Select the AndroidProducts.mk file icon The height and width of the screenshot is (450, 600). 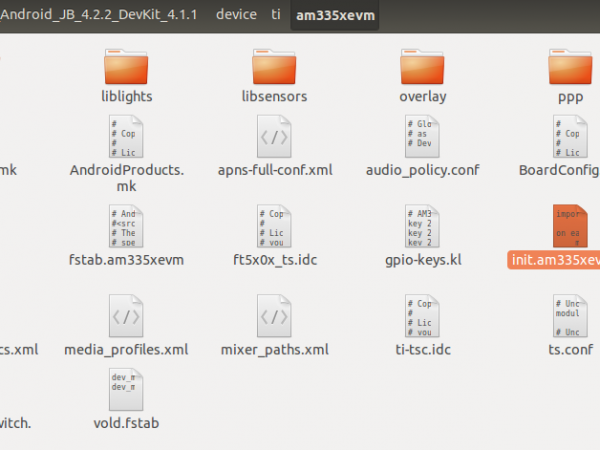[125, 137]
